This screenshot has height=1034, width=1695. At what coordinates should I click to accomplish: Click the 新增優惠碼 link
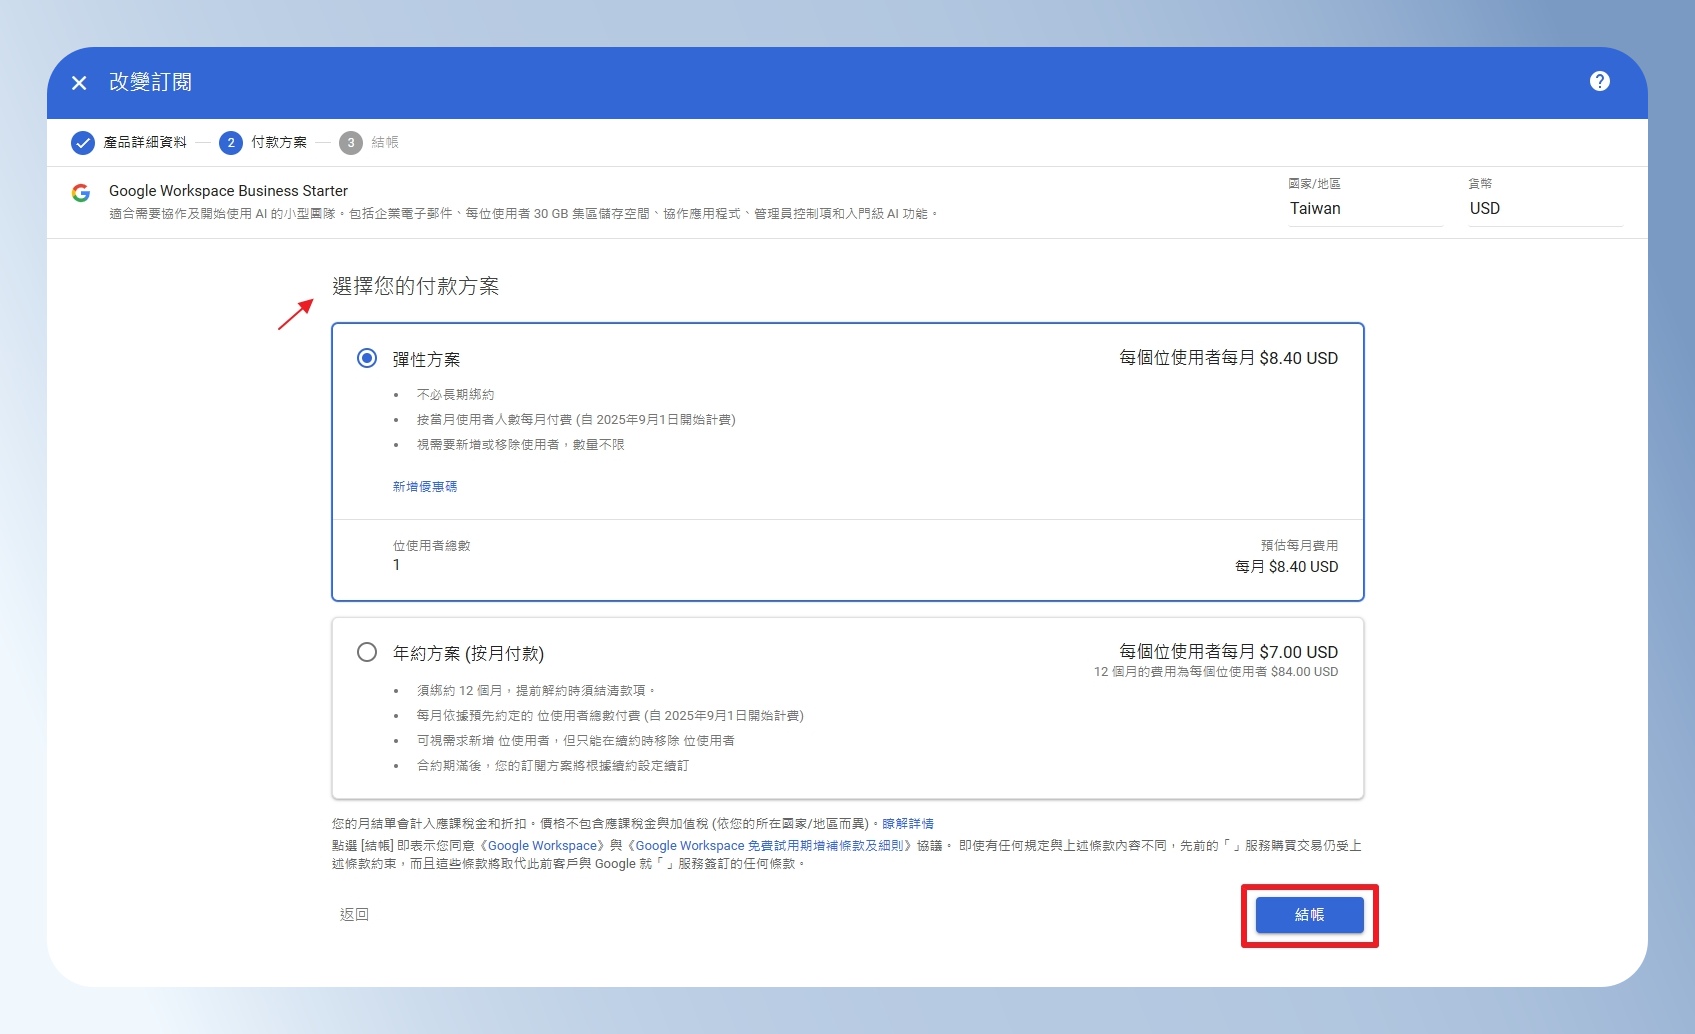tap(425, 487)
